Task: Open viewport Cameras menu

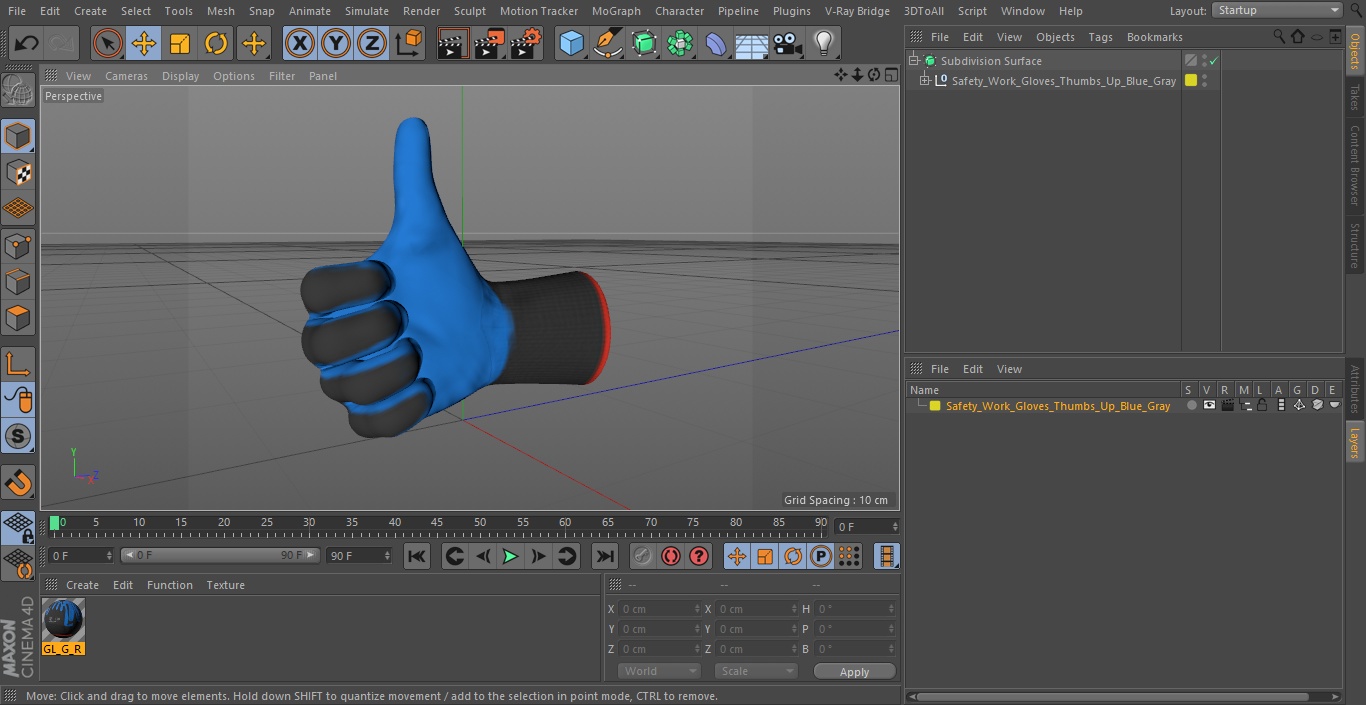Action: coord(126,76)
